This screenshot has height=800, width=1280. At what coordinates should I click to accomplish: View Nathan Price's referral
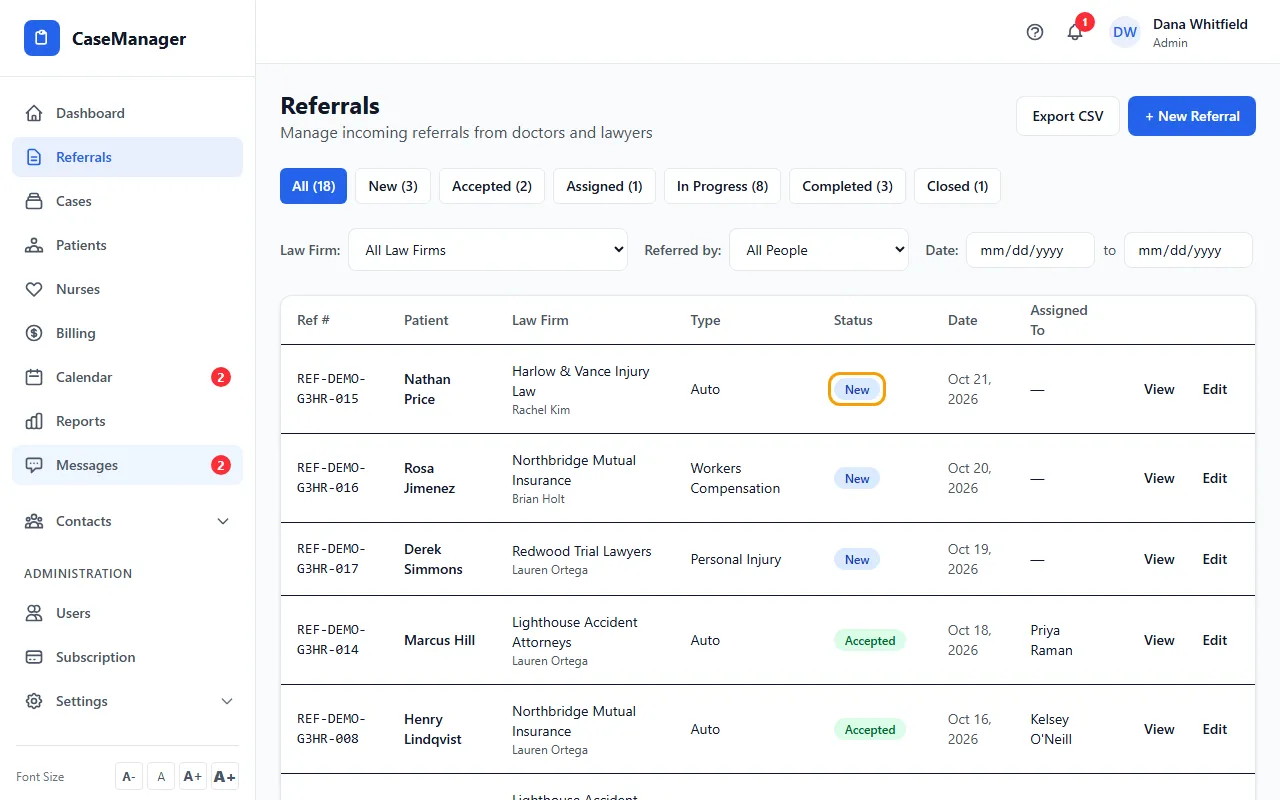(x=1159, y=389)
